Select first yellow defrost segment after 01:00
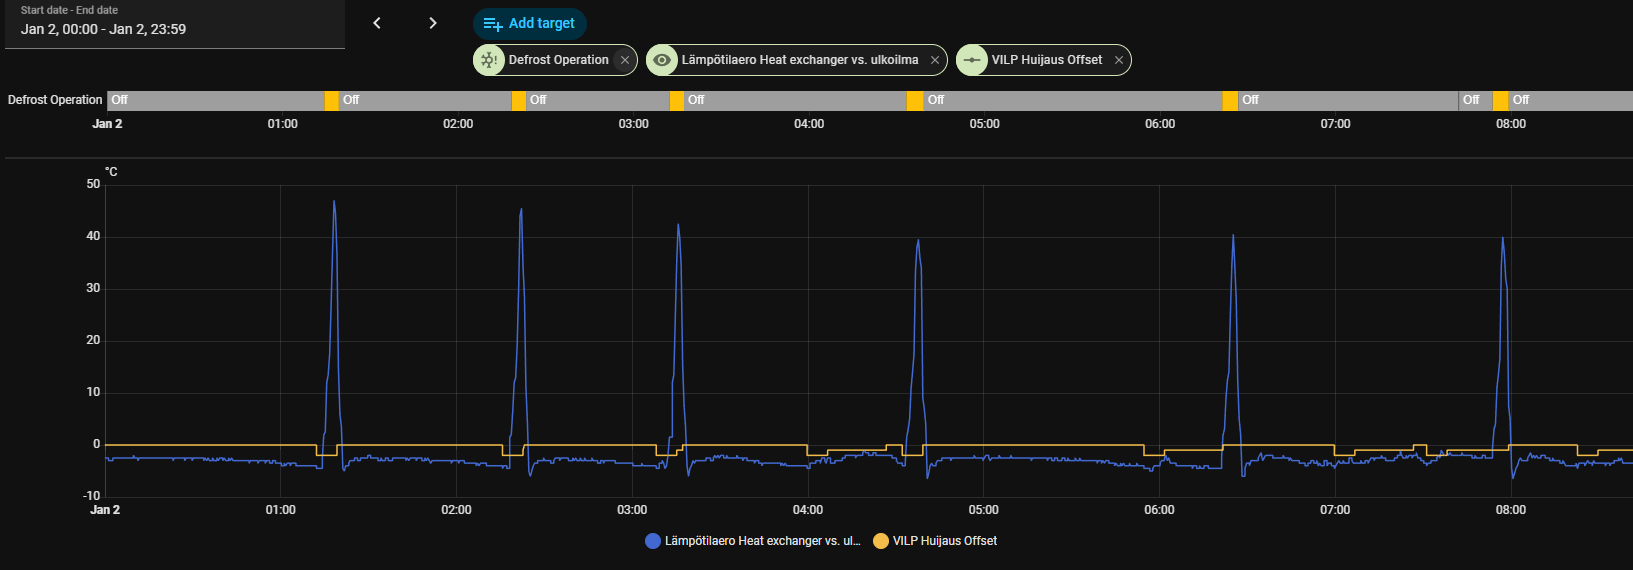This screenshot has width=1633, height=570. [331, 100]
